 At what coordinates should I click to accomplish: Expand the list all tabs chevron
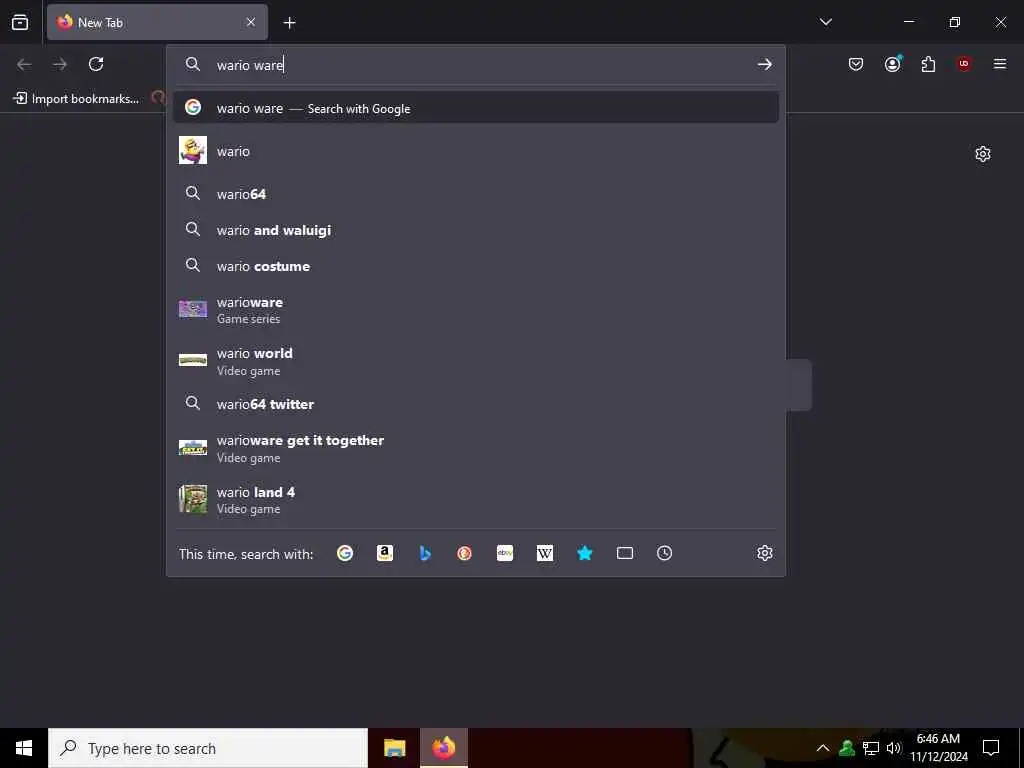tap(825, 22)
